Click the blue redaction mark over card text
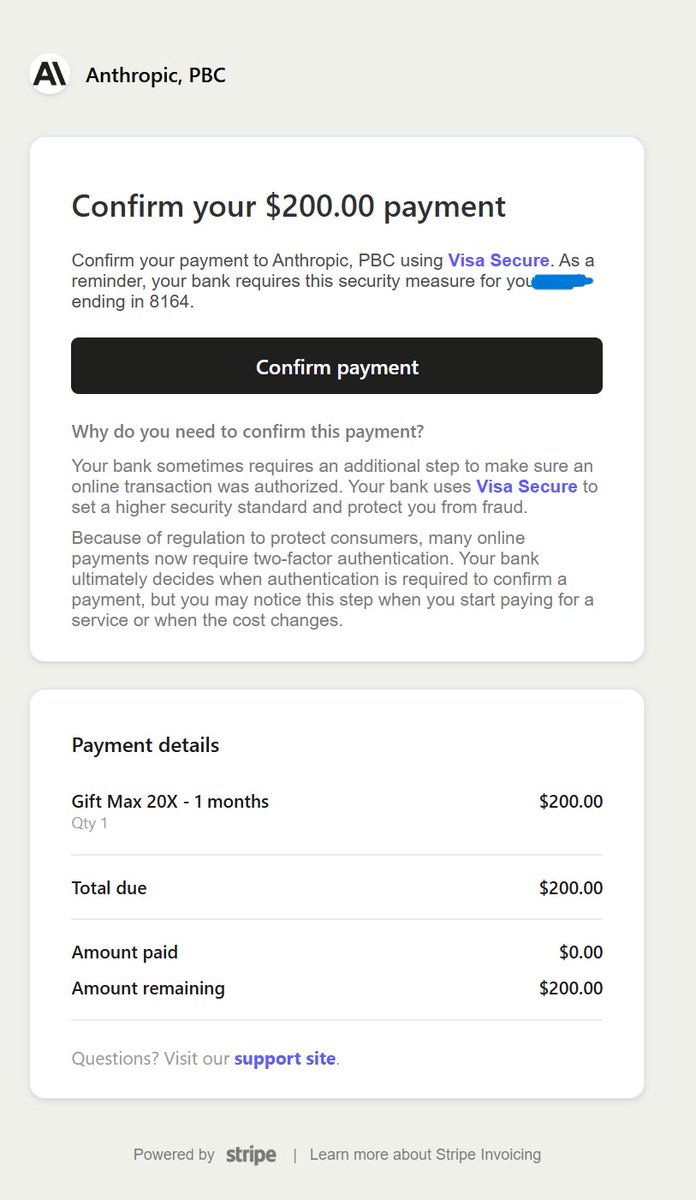The image size is (696, 1200). click(x=563, y=282)
